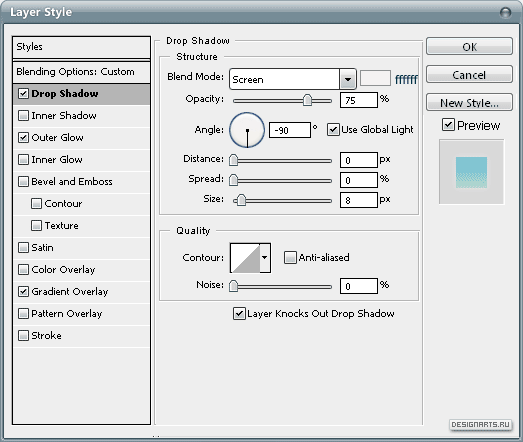Click the Distance value field
Viewport: 523px width, 442px height.
[x=359, y=160]
